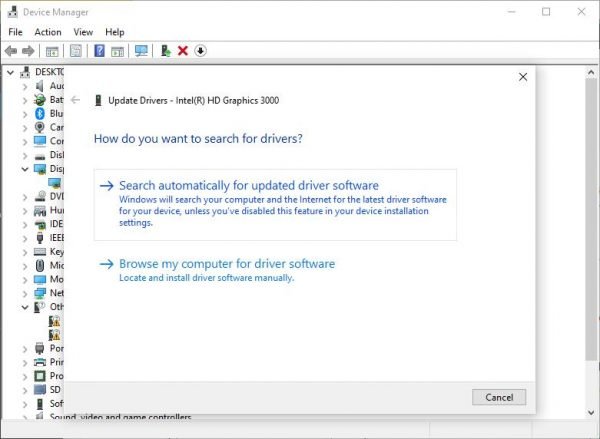Select the Disk drives category icon
Screen dimensions: 600x439
pos(40,156)
